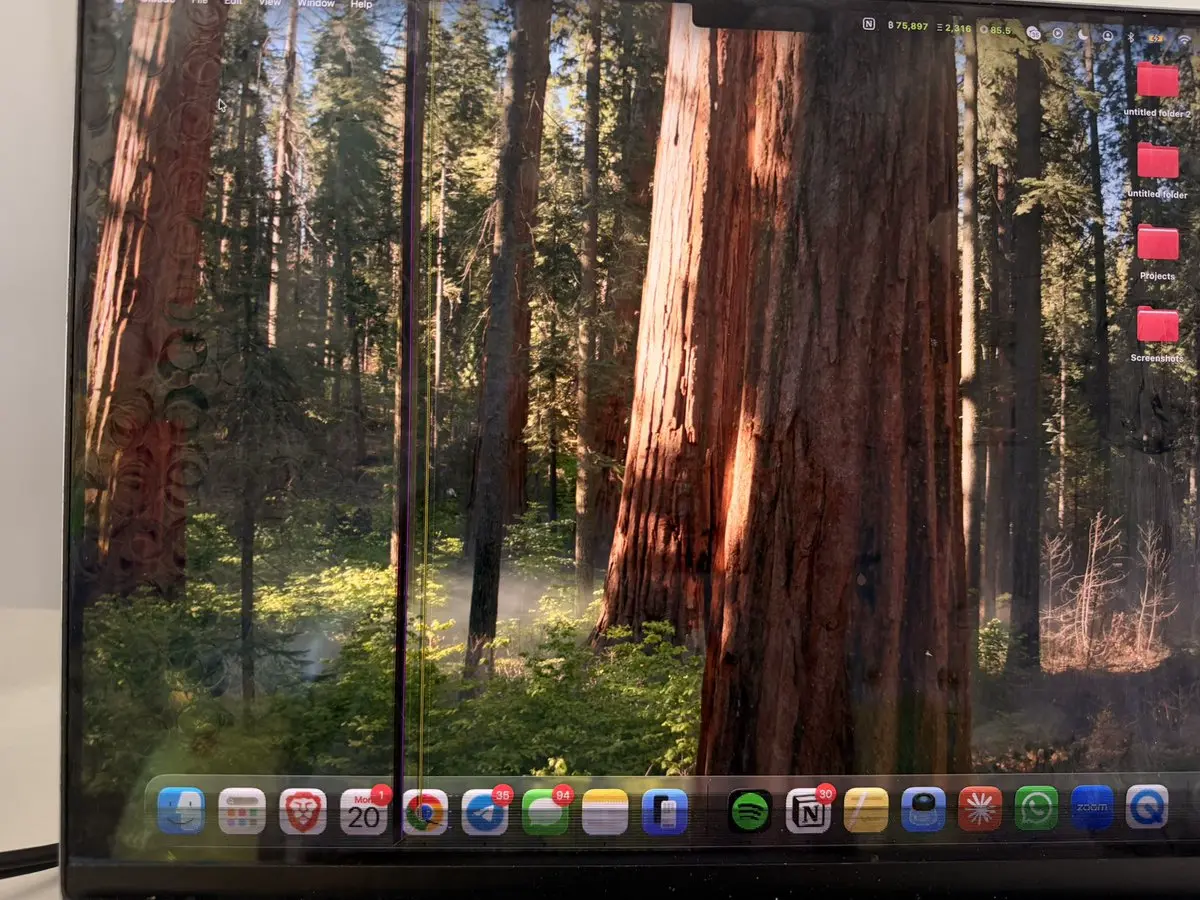
Task: Open the red starburst dock app
Action: (x=980, y=809)
